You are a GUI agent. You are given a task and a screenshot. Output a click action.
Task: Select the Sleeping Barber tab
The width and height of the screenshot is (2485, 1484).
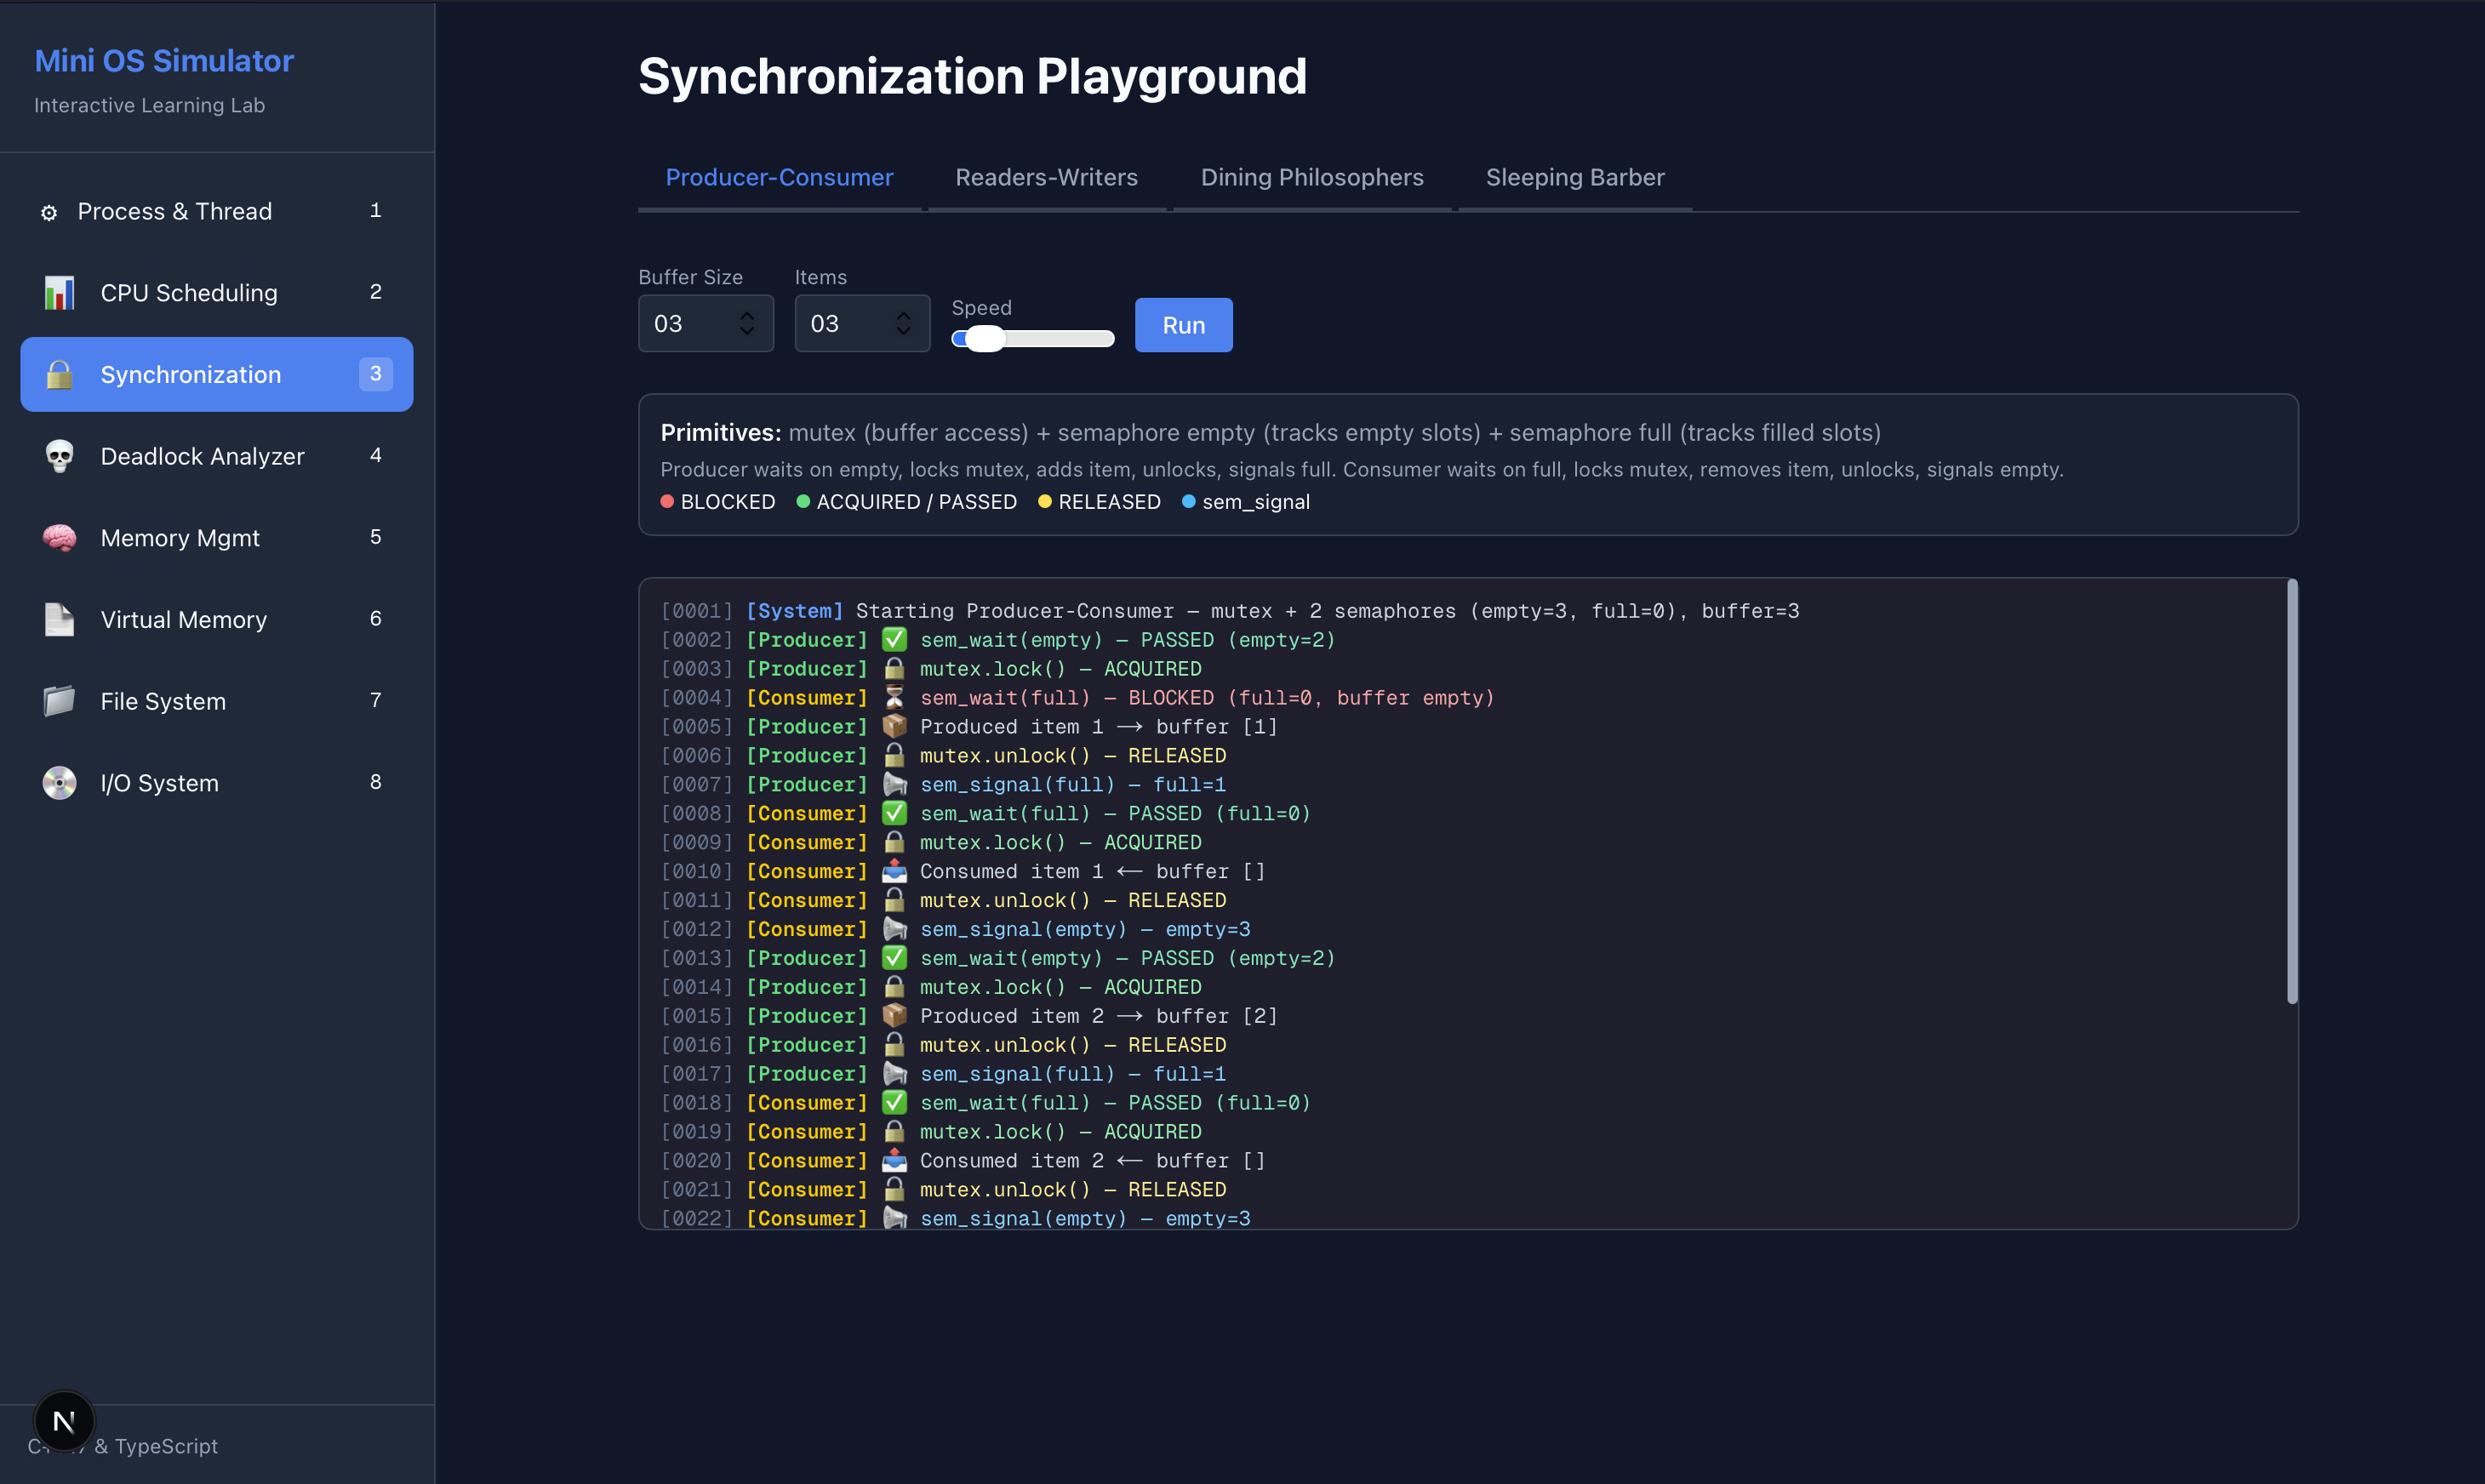coord(1574,178)
